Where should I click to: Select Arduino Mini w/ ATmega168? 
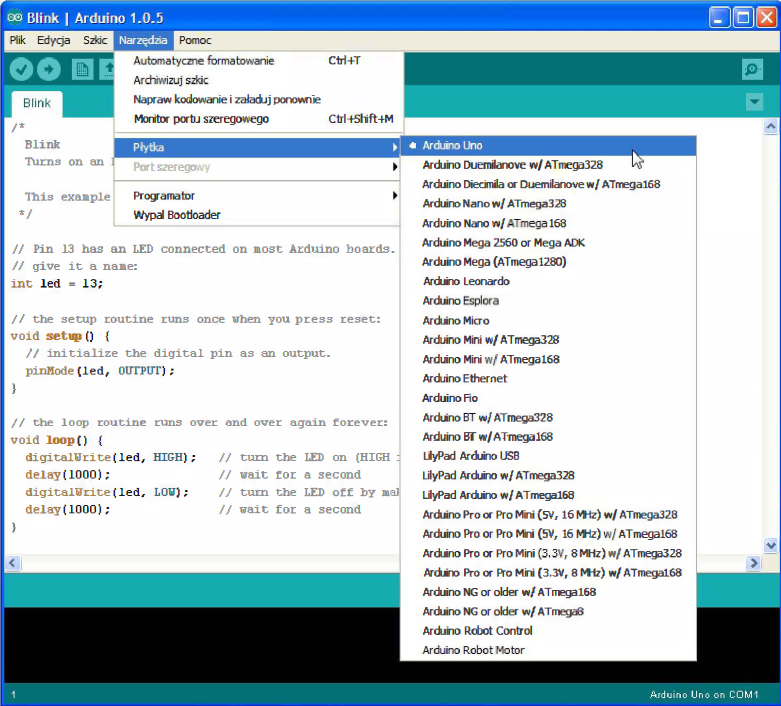tap(548, 359)
